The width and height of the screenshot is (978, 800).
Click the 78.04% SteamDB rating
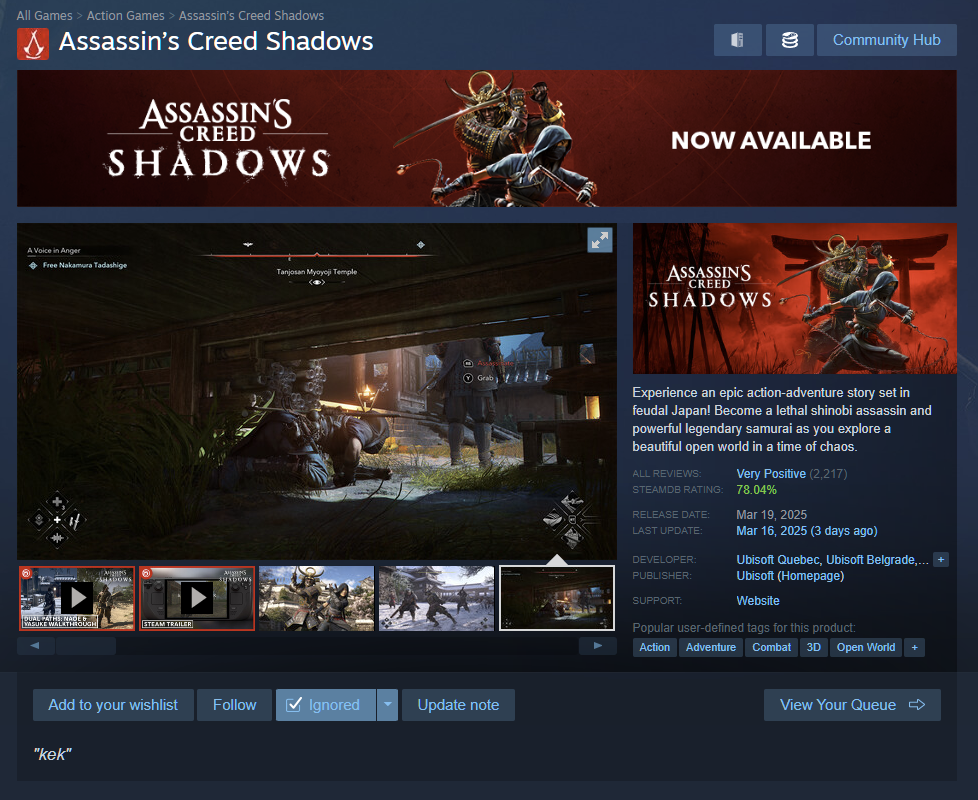coord(757,489)
